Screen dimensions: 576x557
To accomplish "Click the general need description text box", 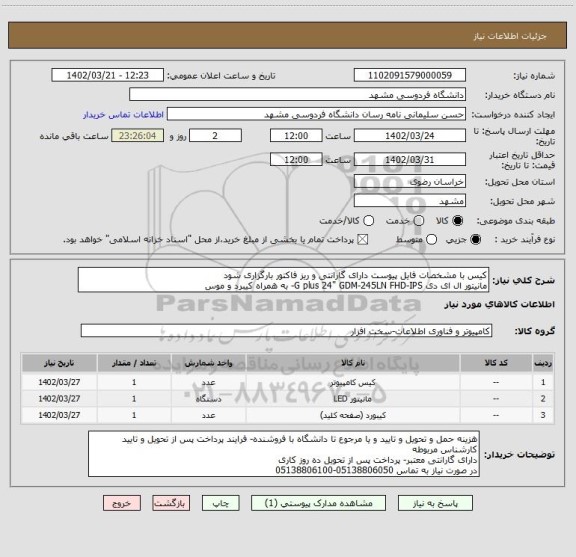I will coord(284,280).
